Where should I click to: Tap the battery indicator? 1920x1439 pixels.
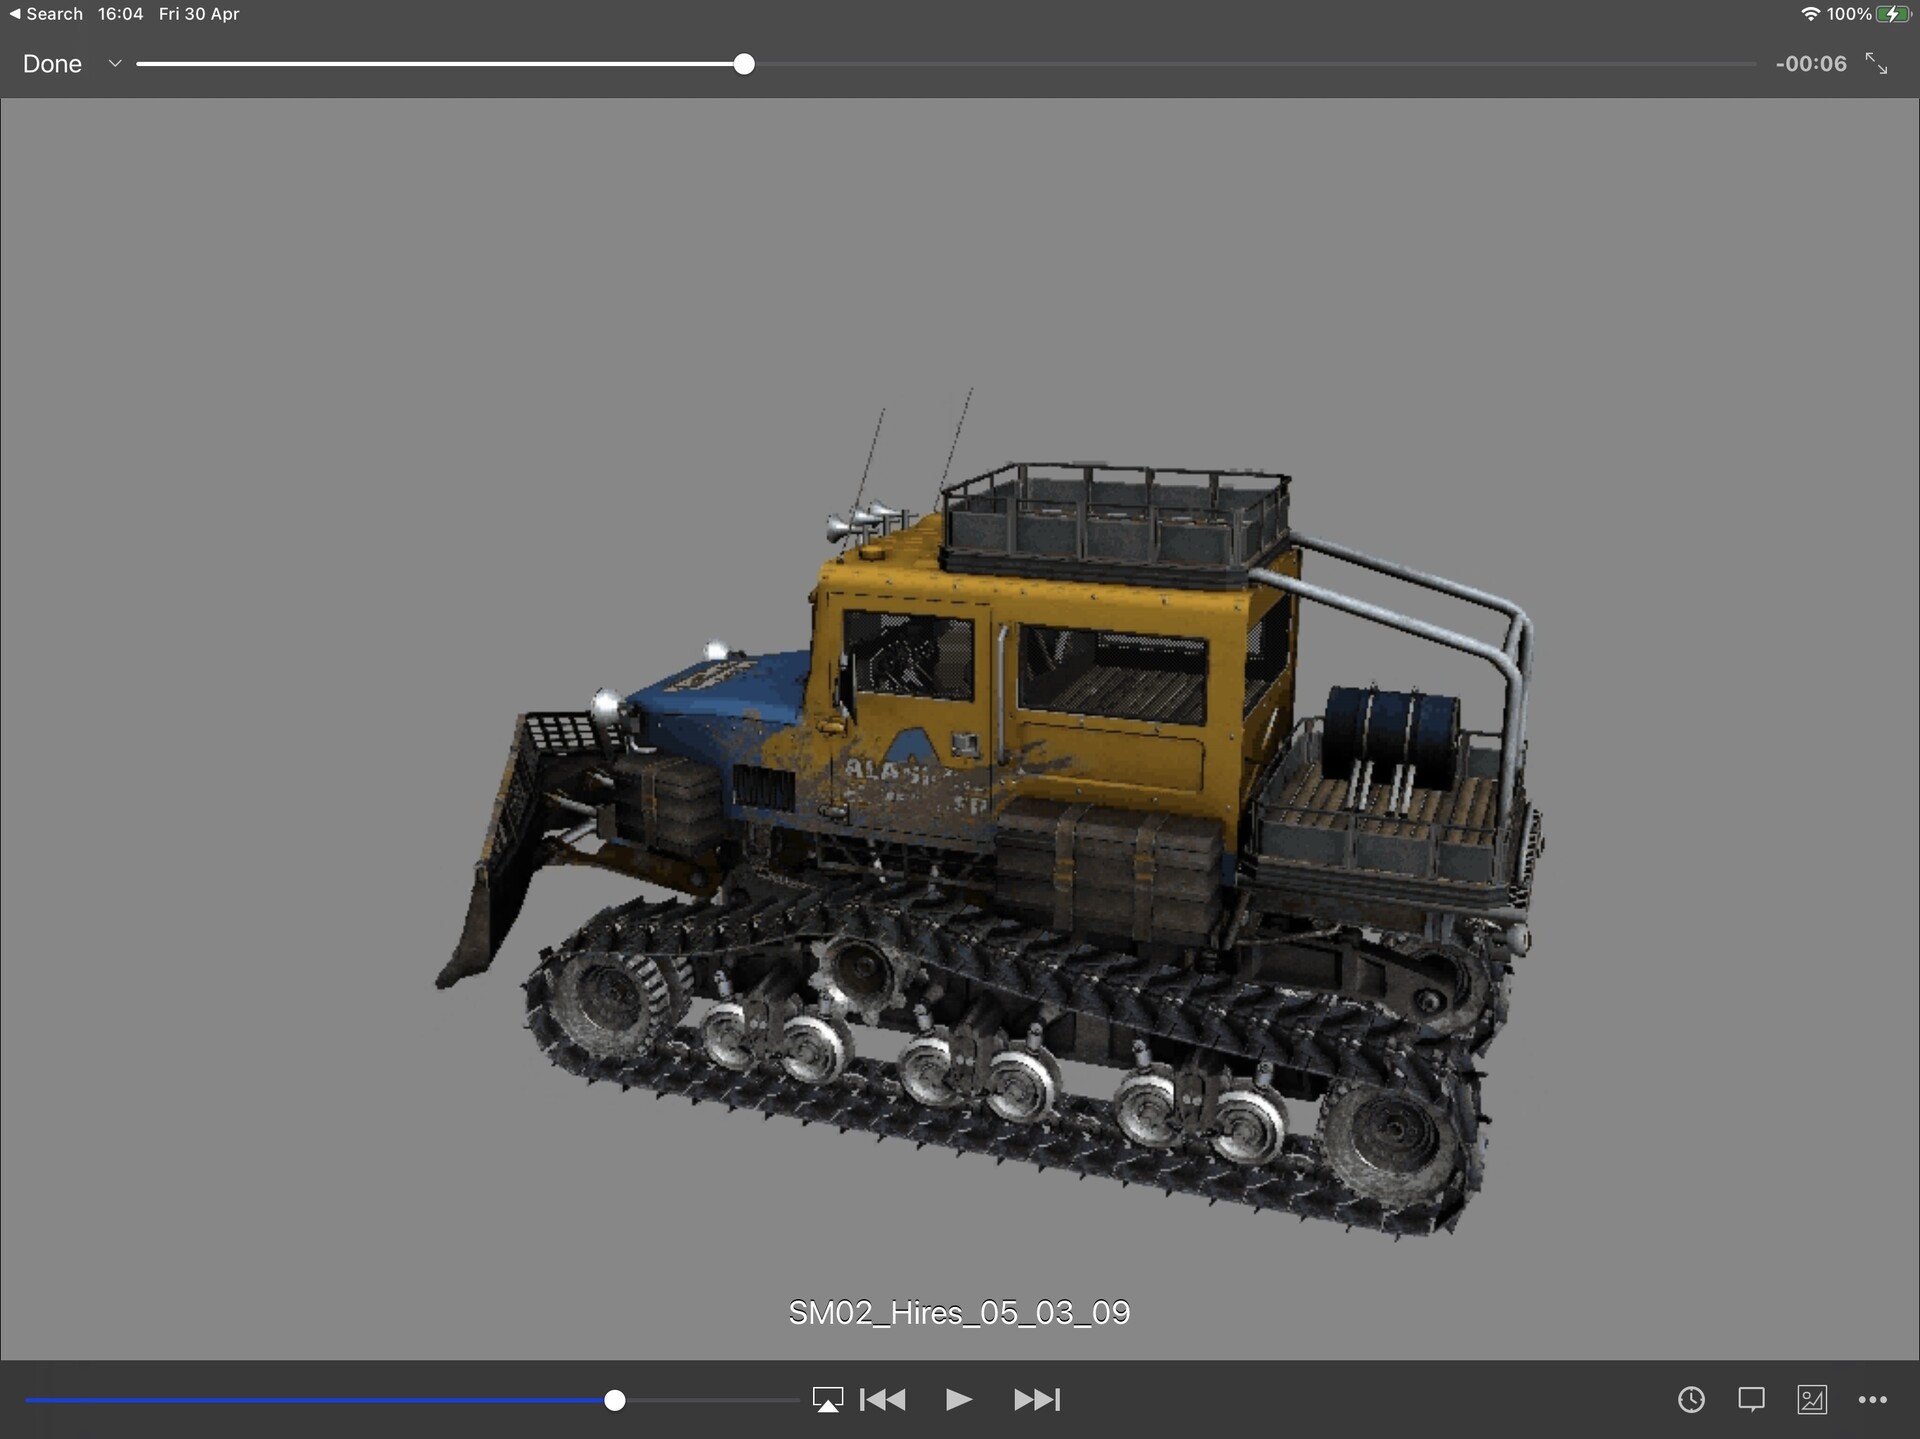click(x=1893, y=14)
